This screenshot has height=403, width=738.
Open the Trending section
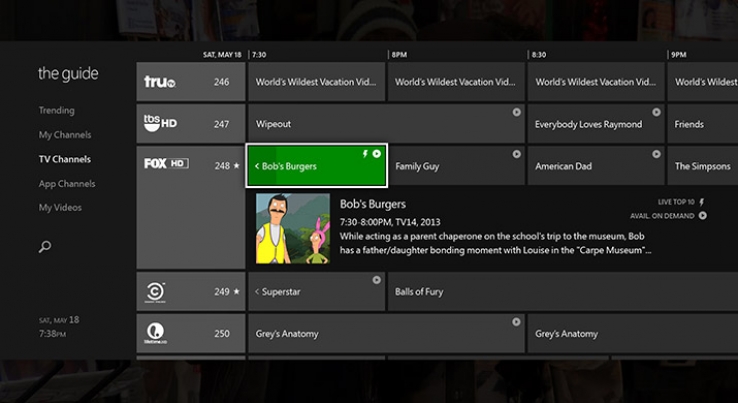(x=56, y=111)
